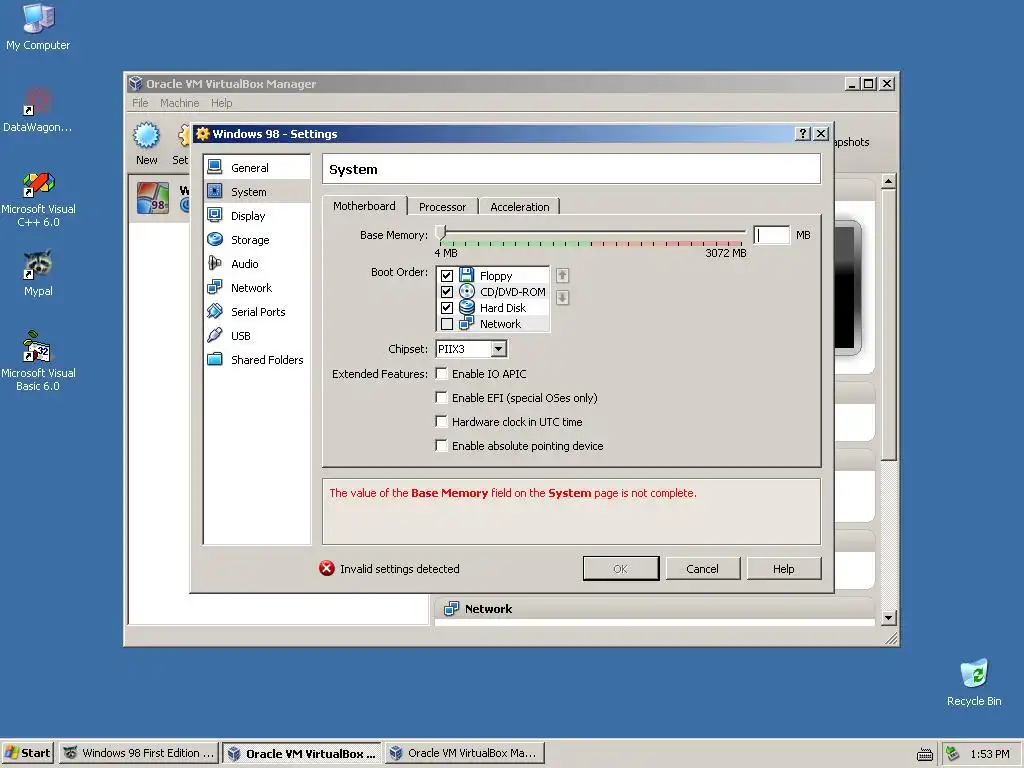Open the Audio settings category
Image resolution: width=1024 pixels, height=768 pixels.
click(x=257, y=264)
